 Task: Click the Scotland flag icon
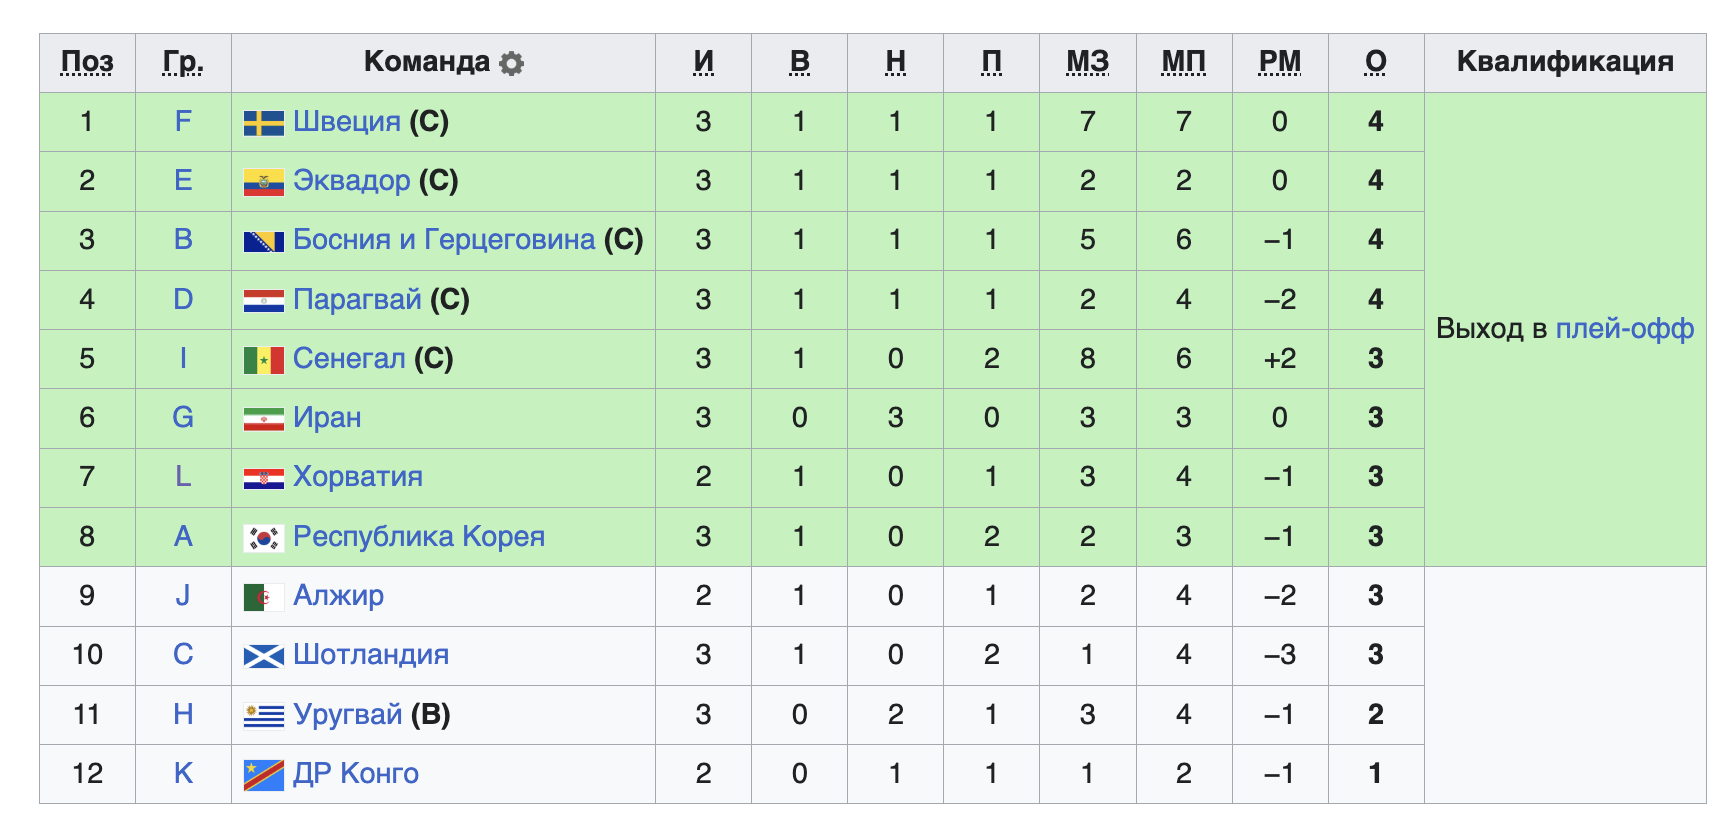[x=264, y=656]
